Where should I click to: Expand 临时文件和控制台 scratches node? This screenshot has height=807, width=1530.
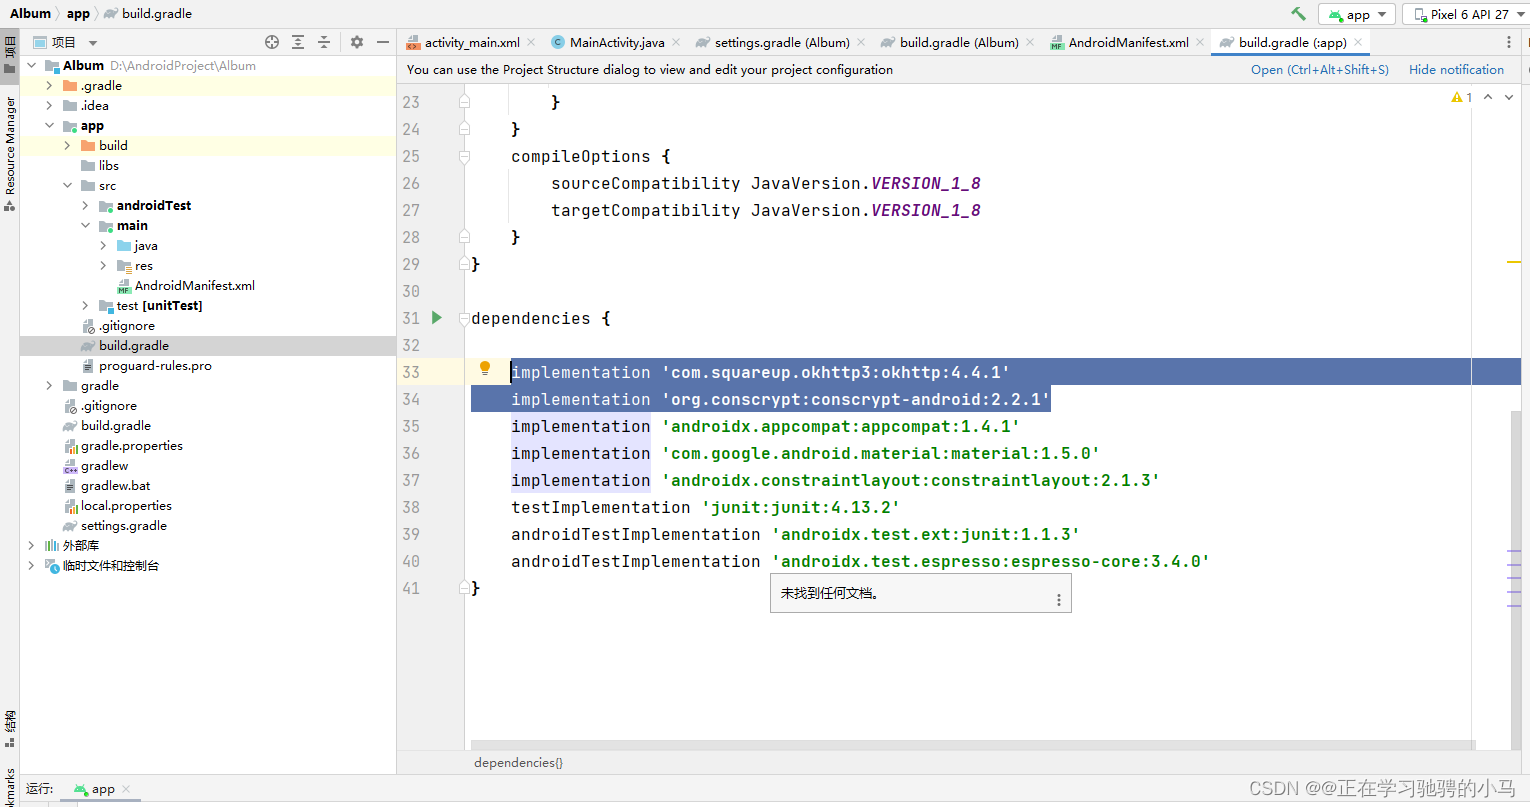pos(32,566)
